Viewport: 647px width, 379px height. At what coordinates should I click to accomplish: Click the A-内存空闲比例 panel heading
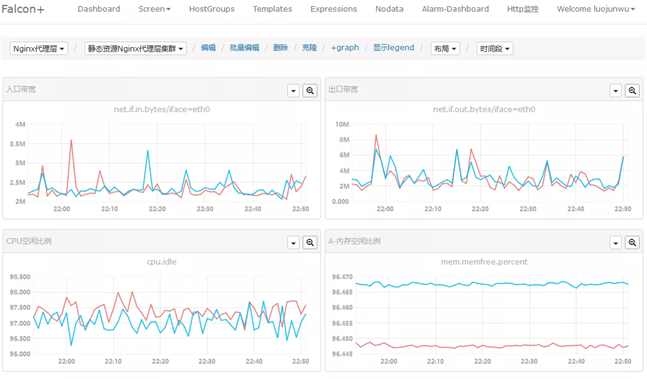point(354,241)
